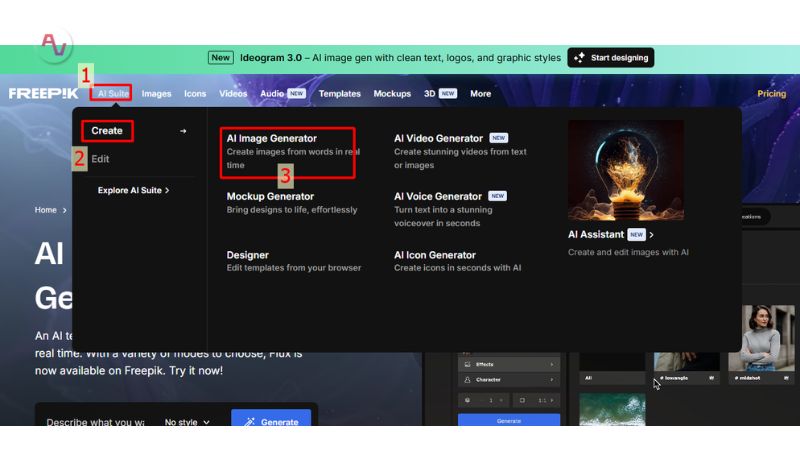Viewport: 800px width, 450px height.
Task: Click the NEW badge next to AI Assistant
Action: [x=636, y=234]
